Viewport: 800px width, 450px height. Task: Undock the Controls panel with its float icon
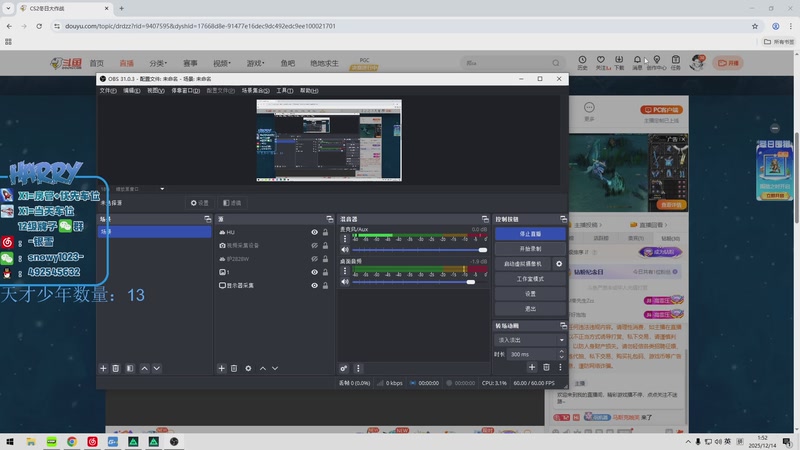563,219
